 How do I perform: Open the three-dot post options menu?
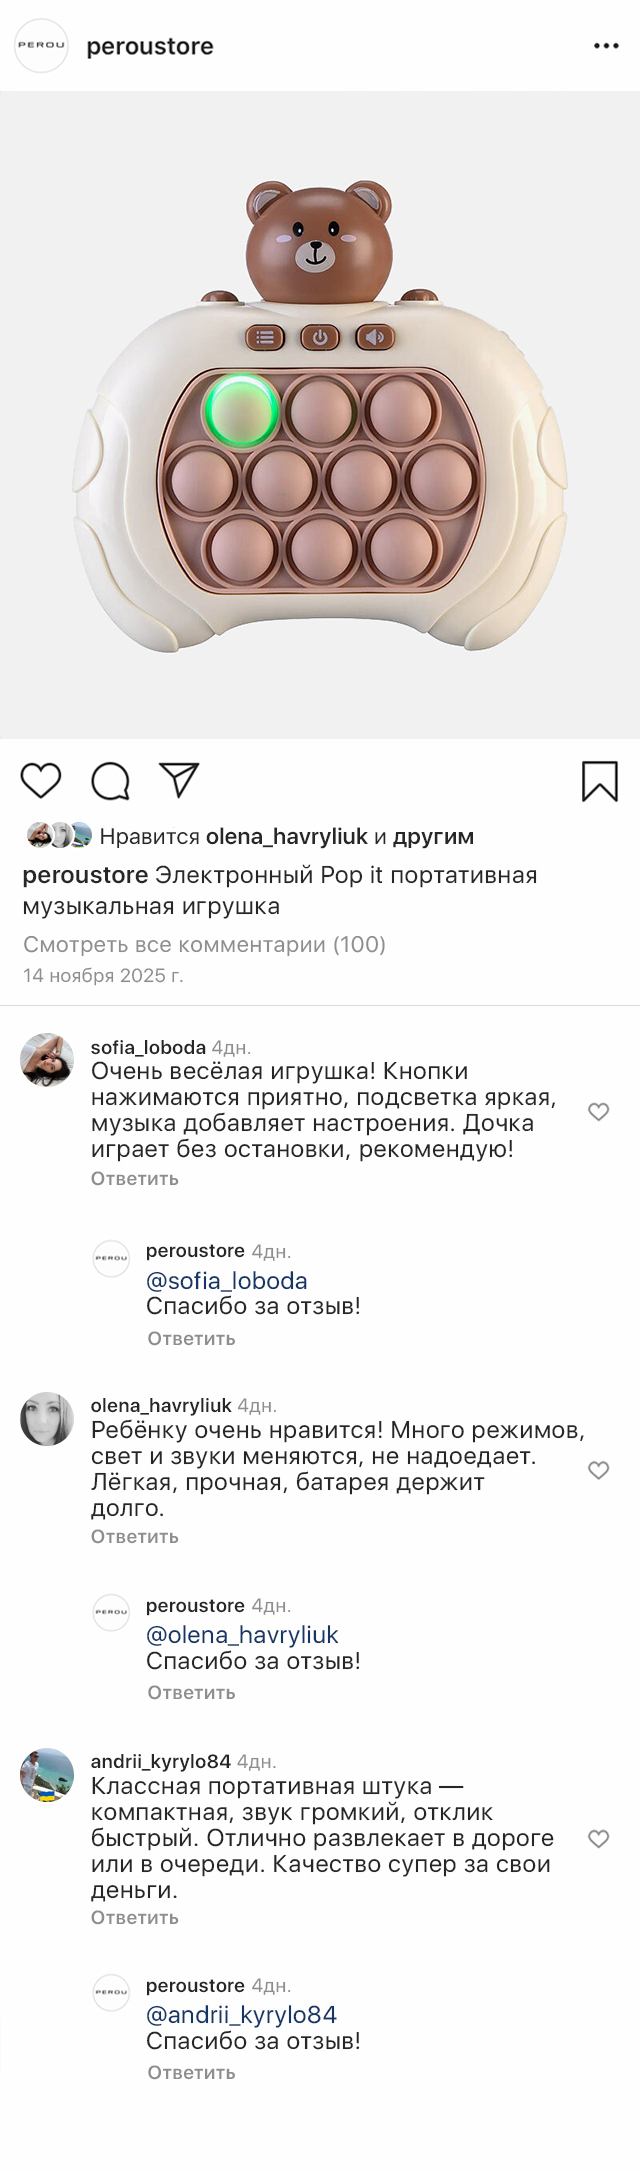[606, 46]
